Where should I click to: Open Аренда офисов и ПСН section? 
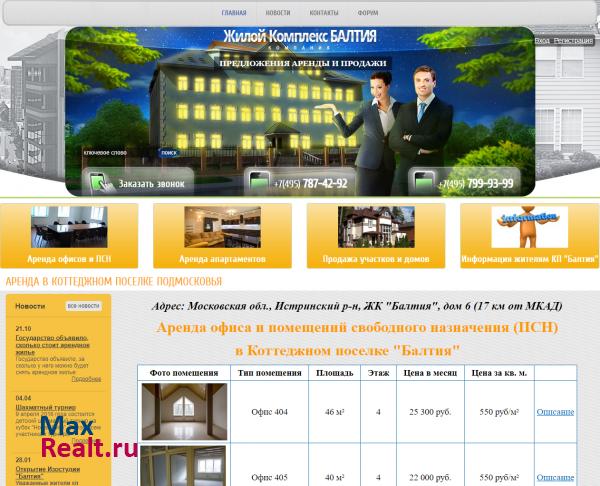click(69, 259)
